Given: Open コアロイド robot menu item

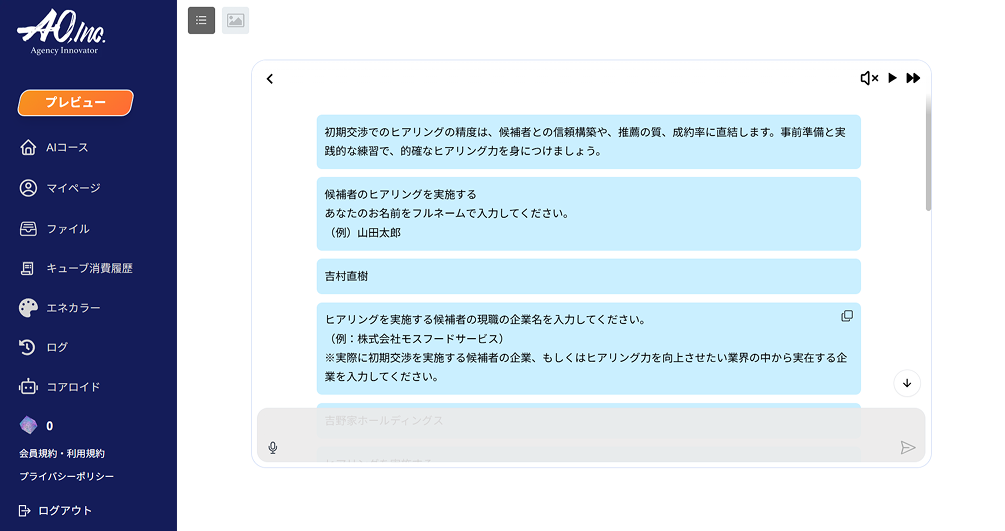Looking at the screenshot, I should click(72, 387).
